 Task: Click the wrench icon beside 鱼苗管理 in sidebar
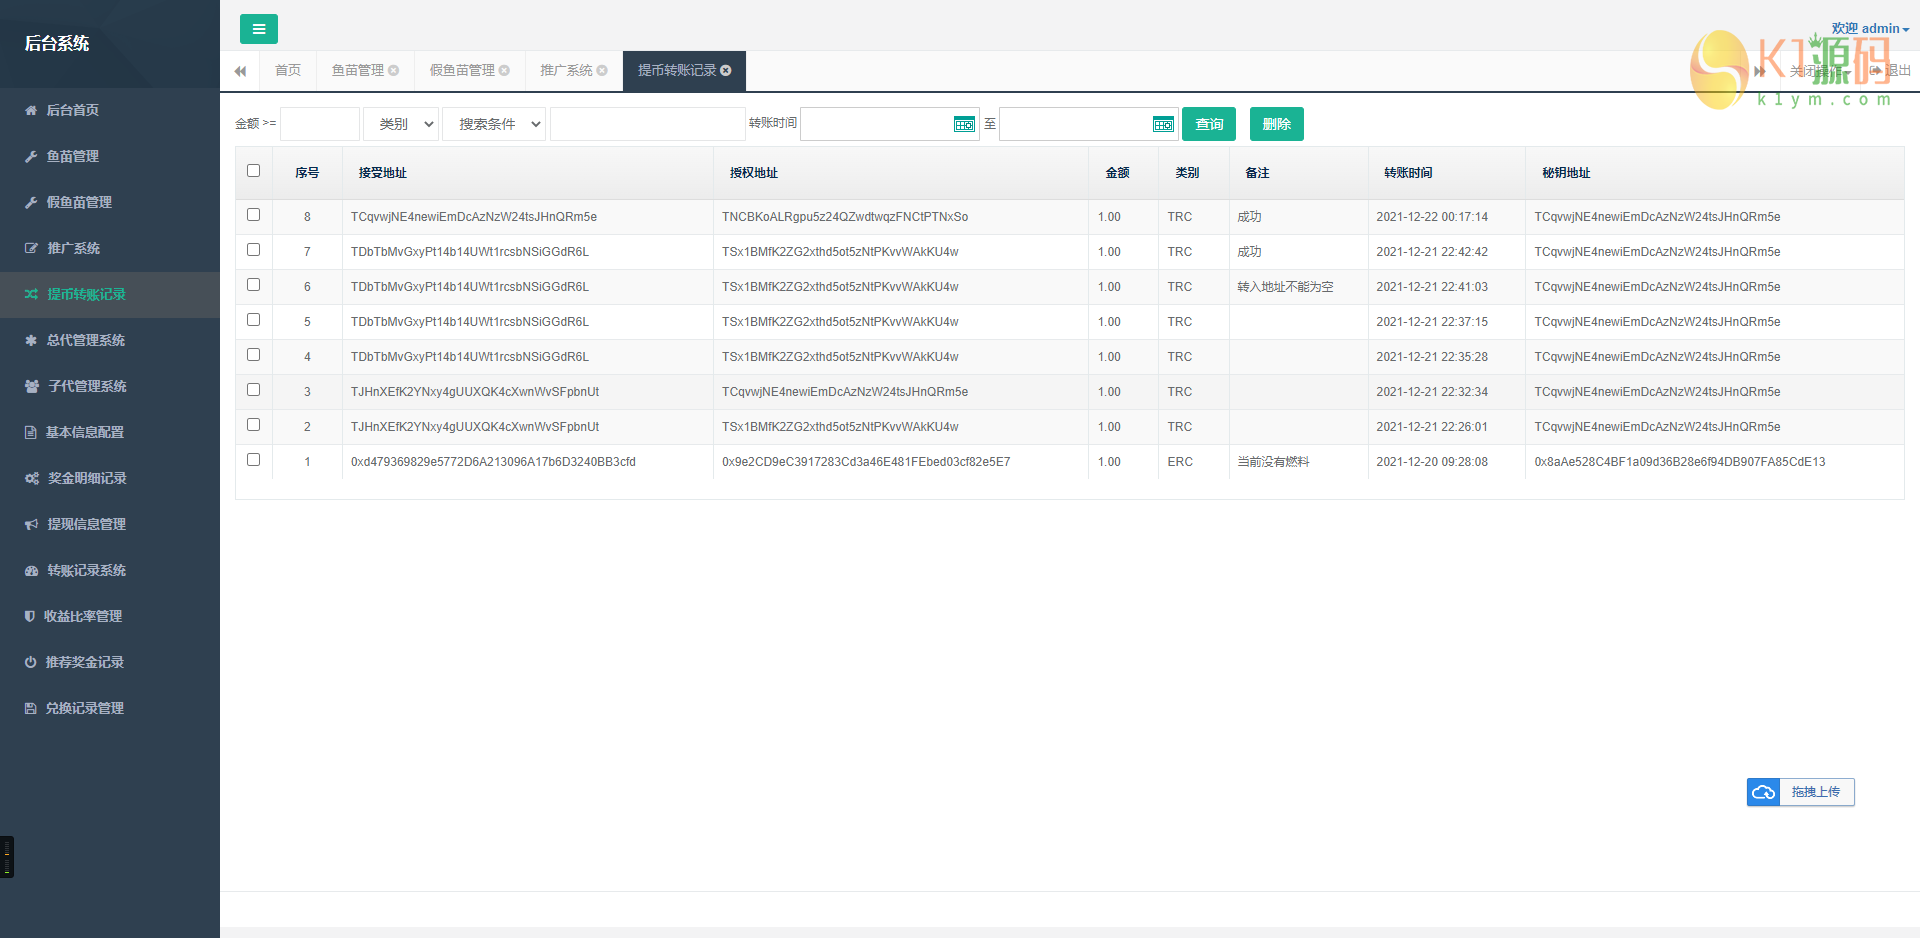point(31,157)
